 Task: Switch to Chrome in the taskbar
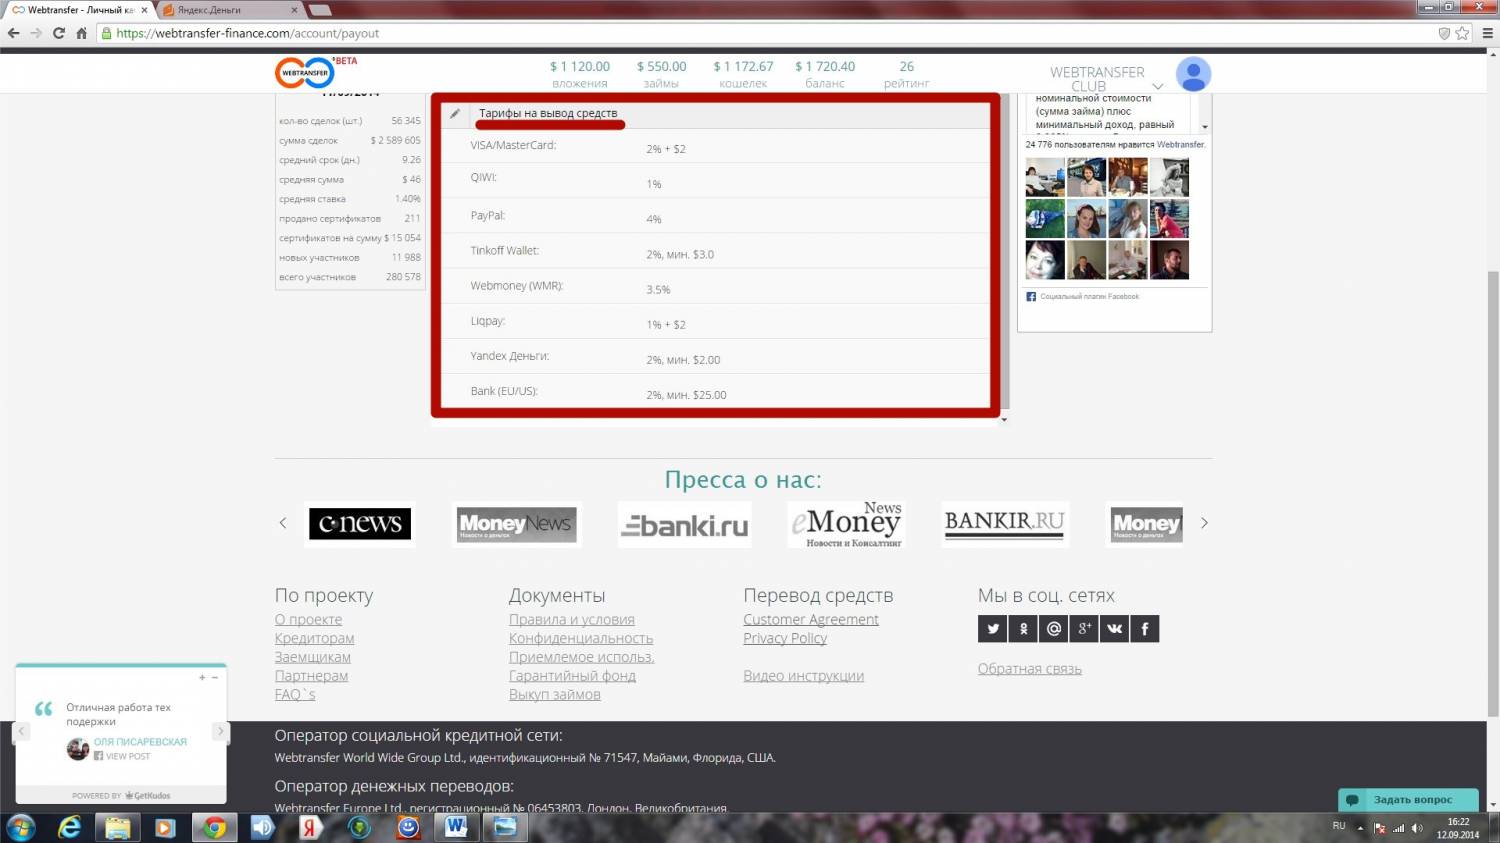pos(214,827)
